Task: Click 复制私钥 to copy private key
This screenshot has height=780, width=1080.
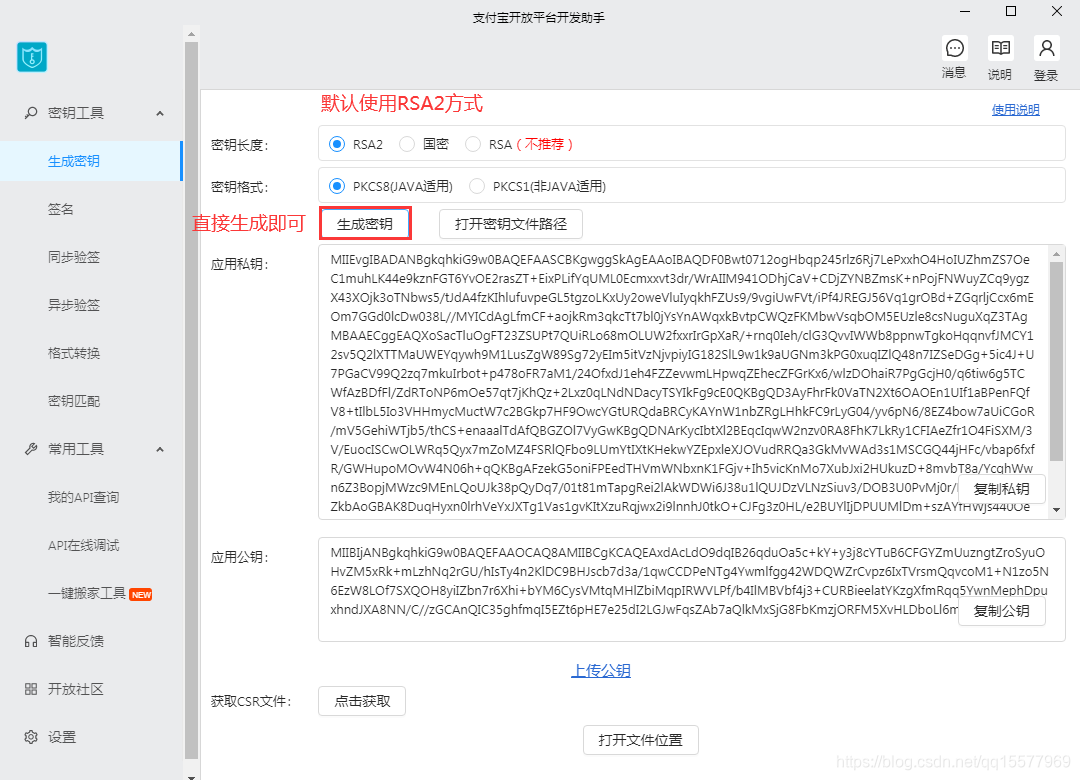Action: (x=1001, y=489)
